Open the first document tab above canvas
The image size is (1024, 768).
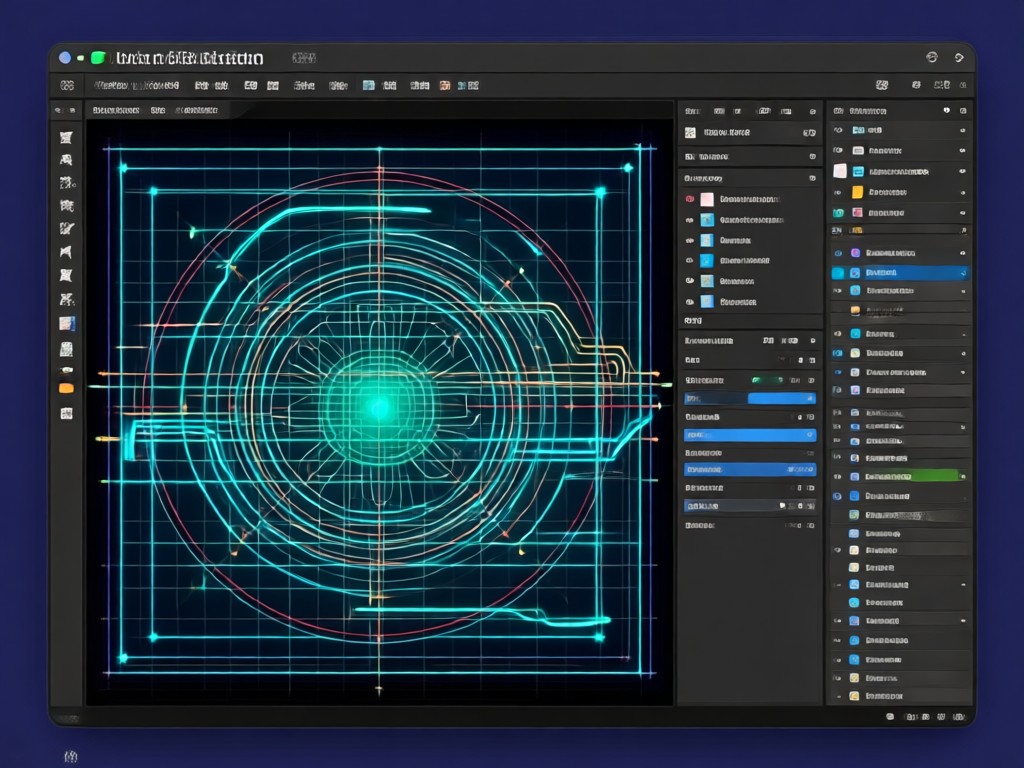coord(116,110)
